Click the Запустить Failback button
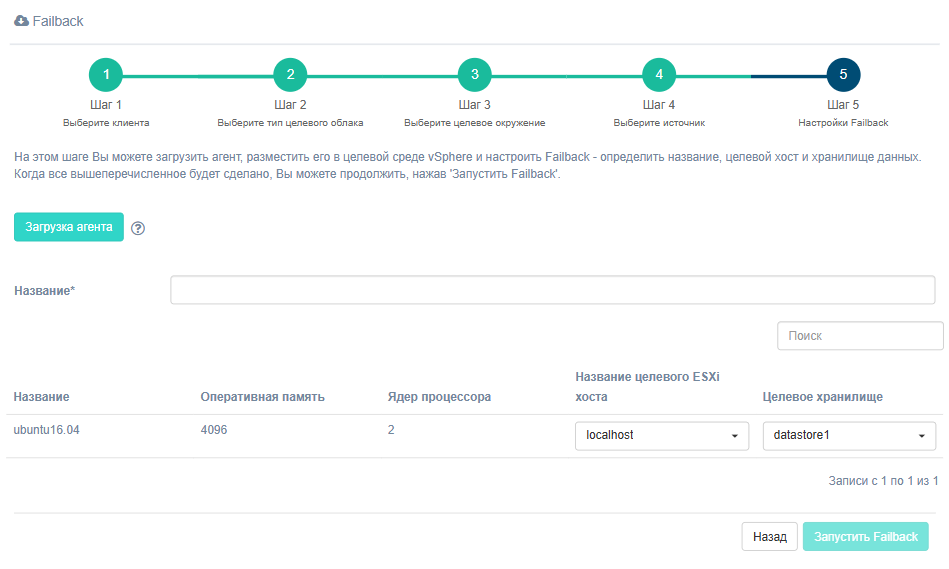This screenshot has height=569, width=949. click(865, 537)
